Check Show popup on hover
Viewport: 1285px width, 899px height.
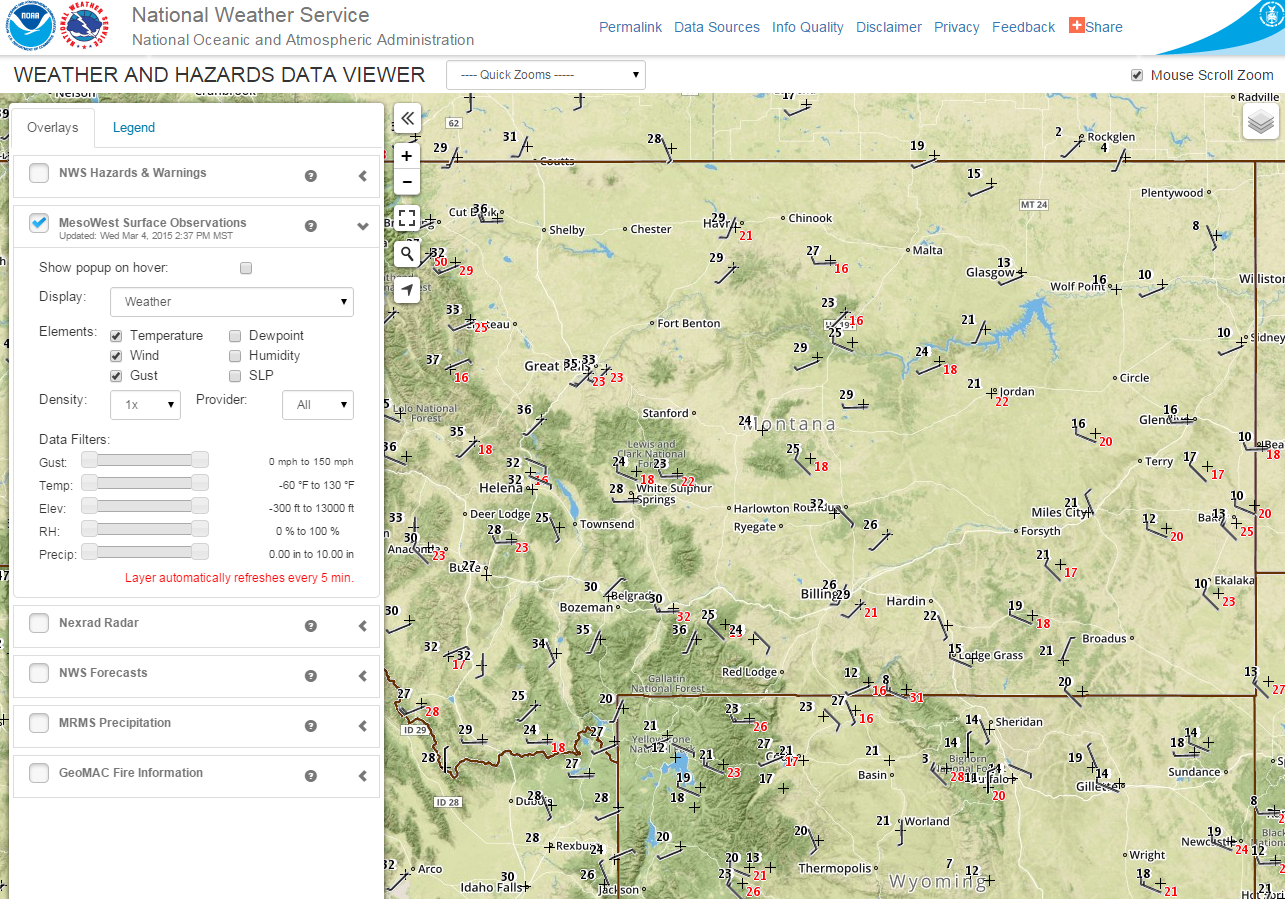click(246, 268)
